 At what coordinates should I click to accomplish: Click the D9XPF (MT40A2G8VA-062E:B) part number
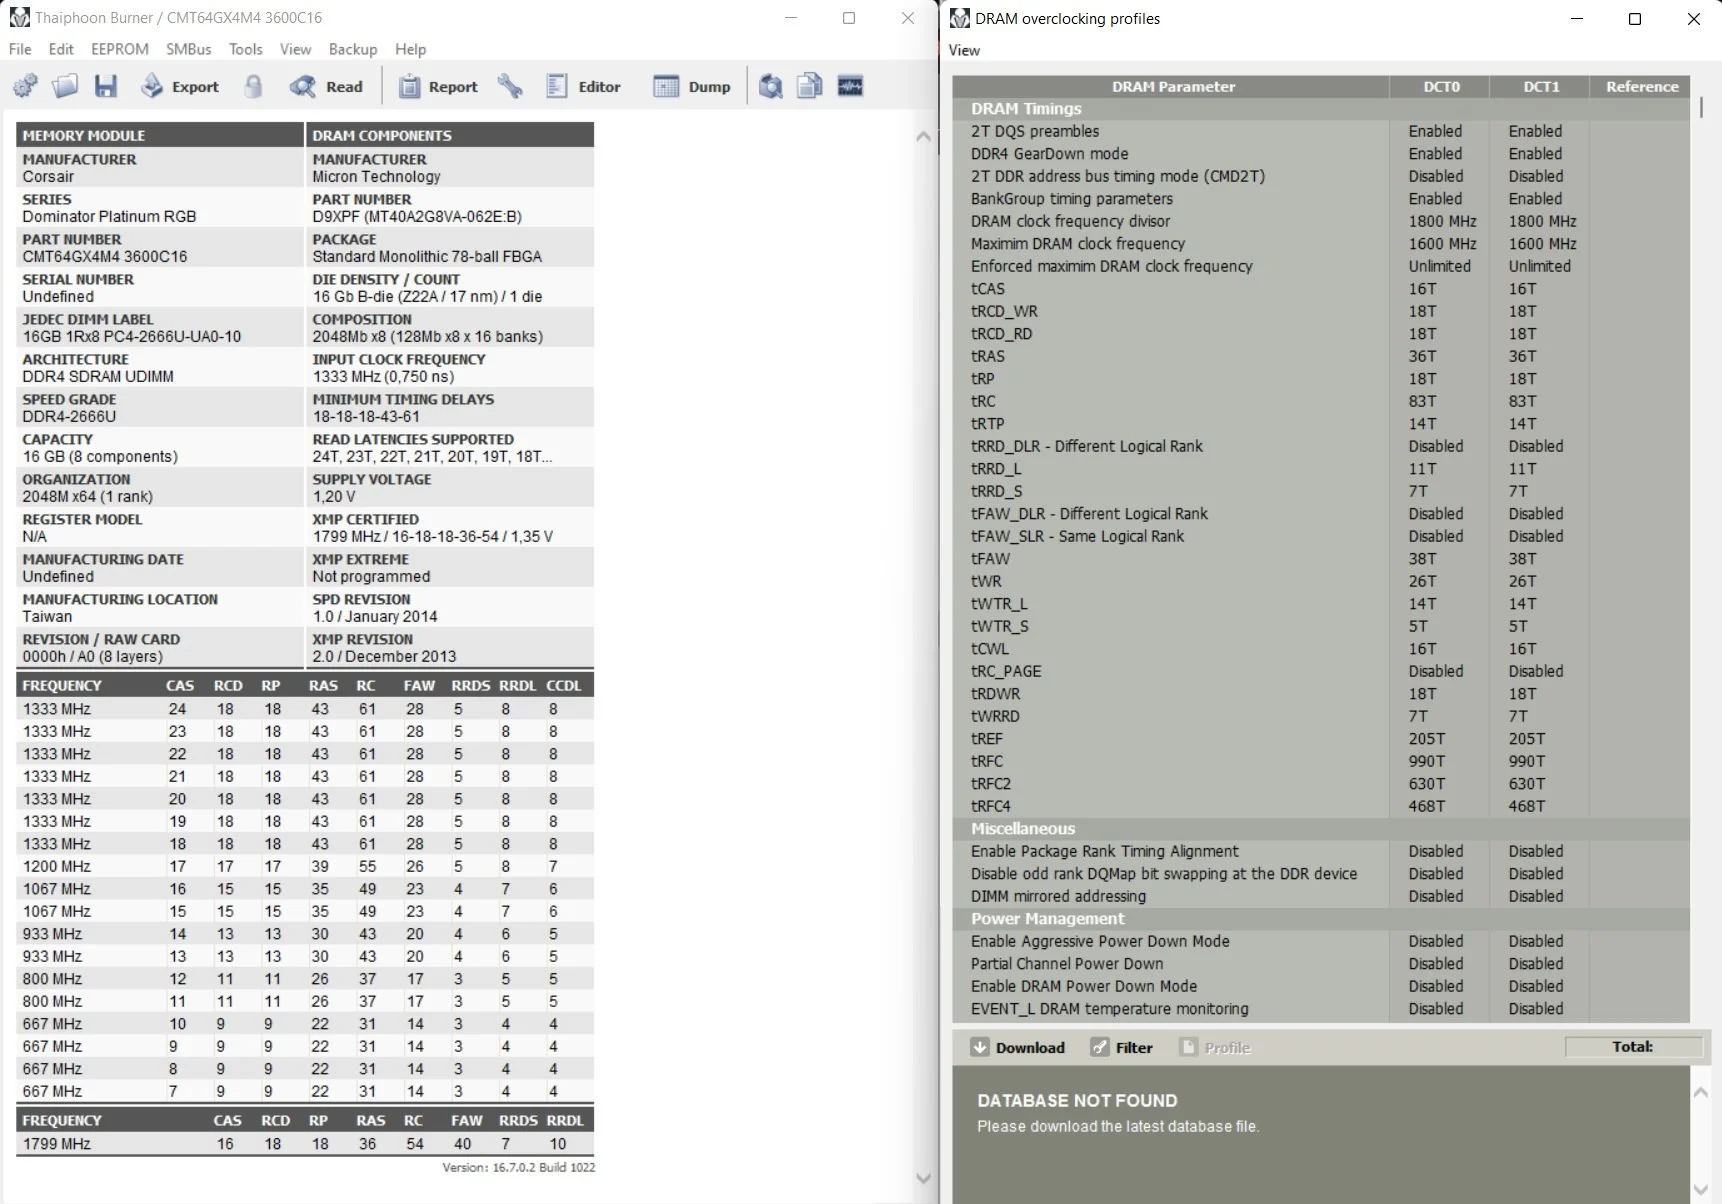click(417, 217)
